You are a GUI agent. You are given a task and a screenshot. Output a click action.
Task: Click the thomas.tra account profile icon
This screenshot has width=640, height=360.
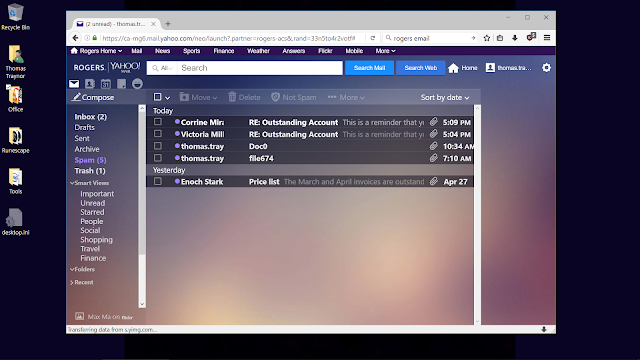click(490, 68)
